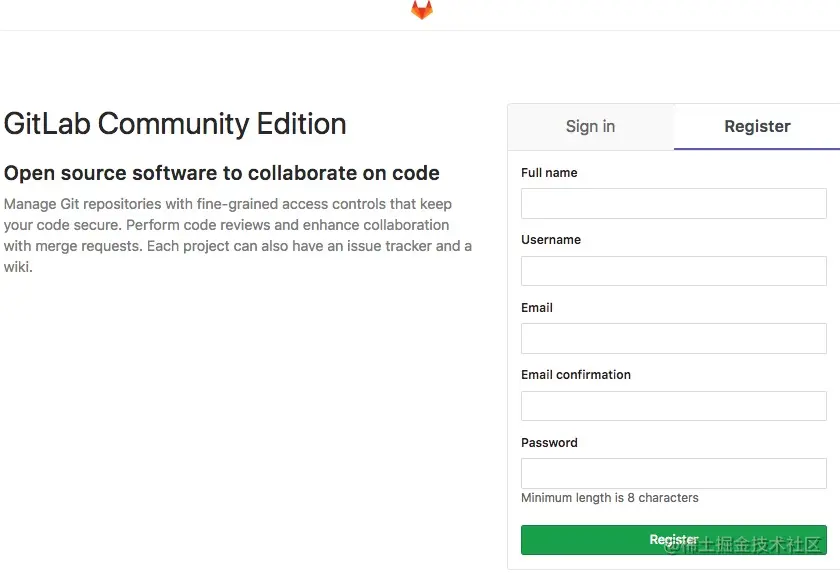Click the Password input field
This screenshot has width=840, height=573.
(673, 473)
